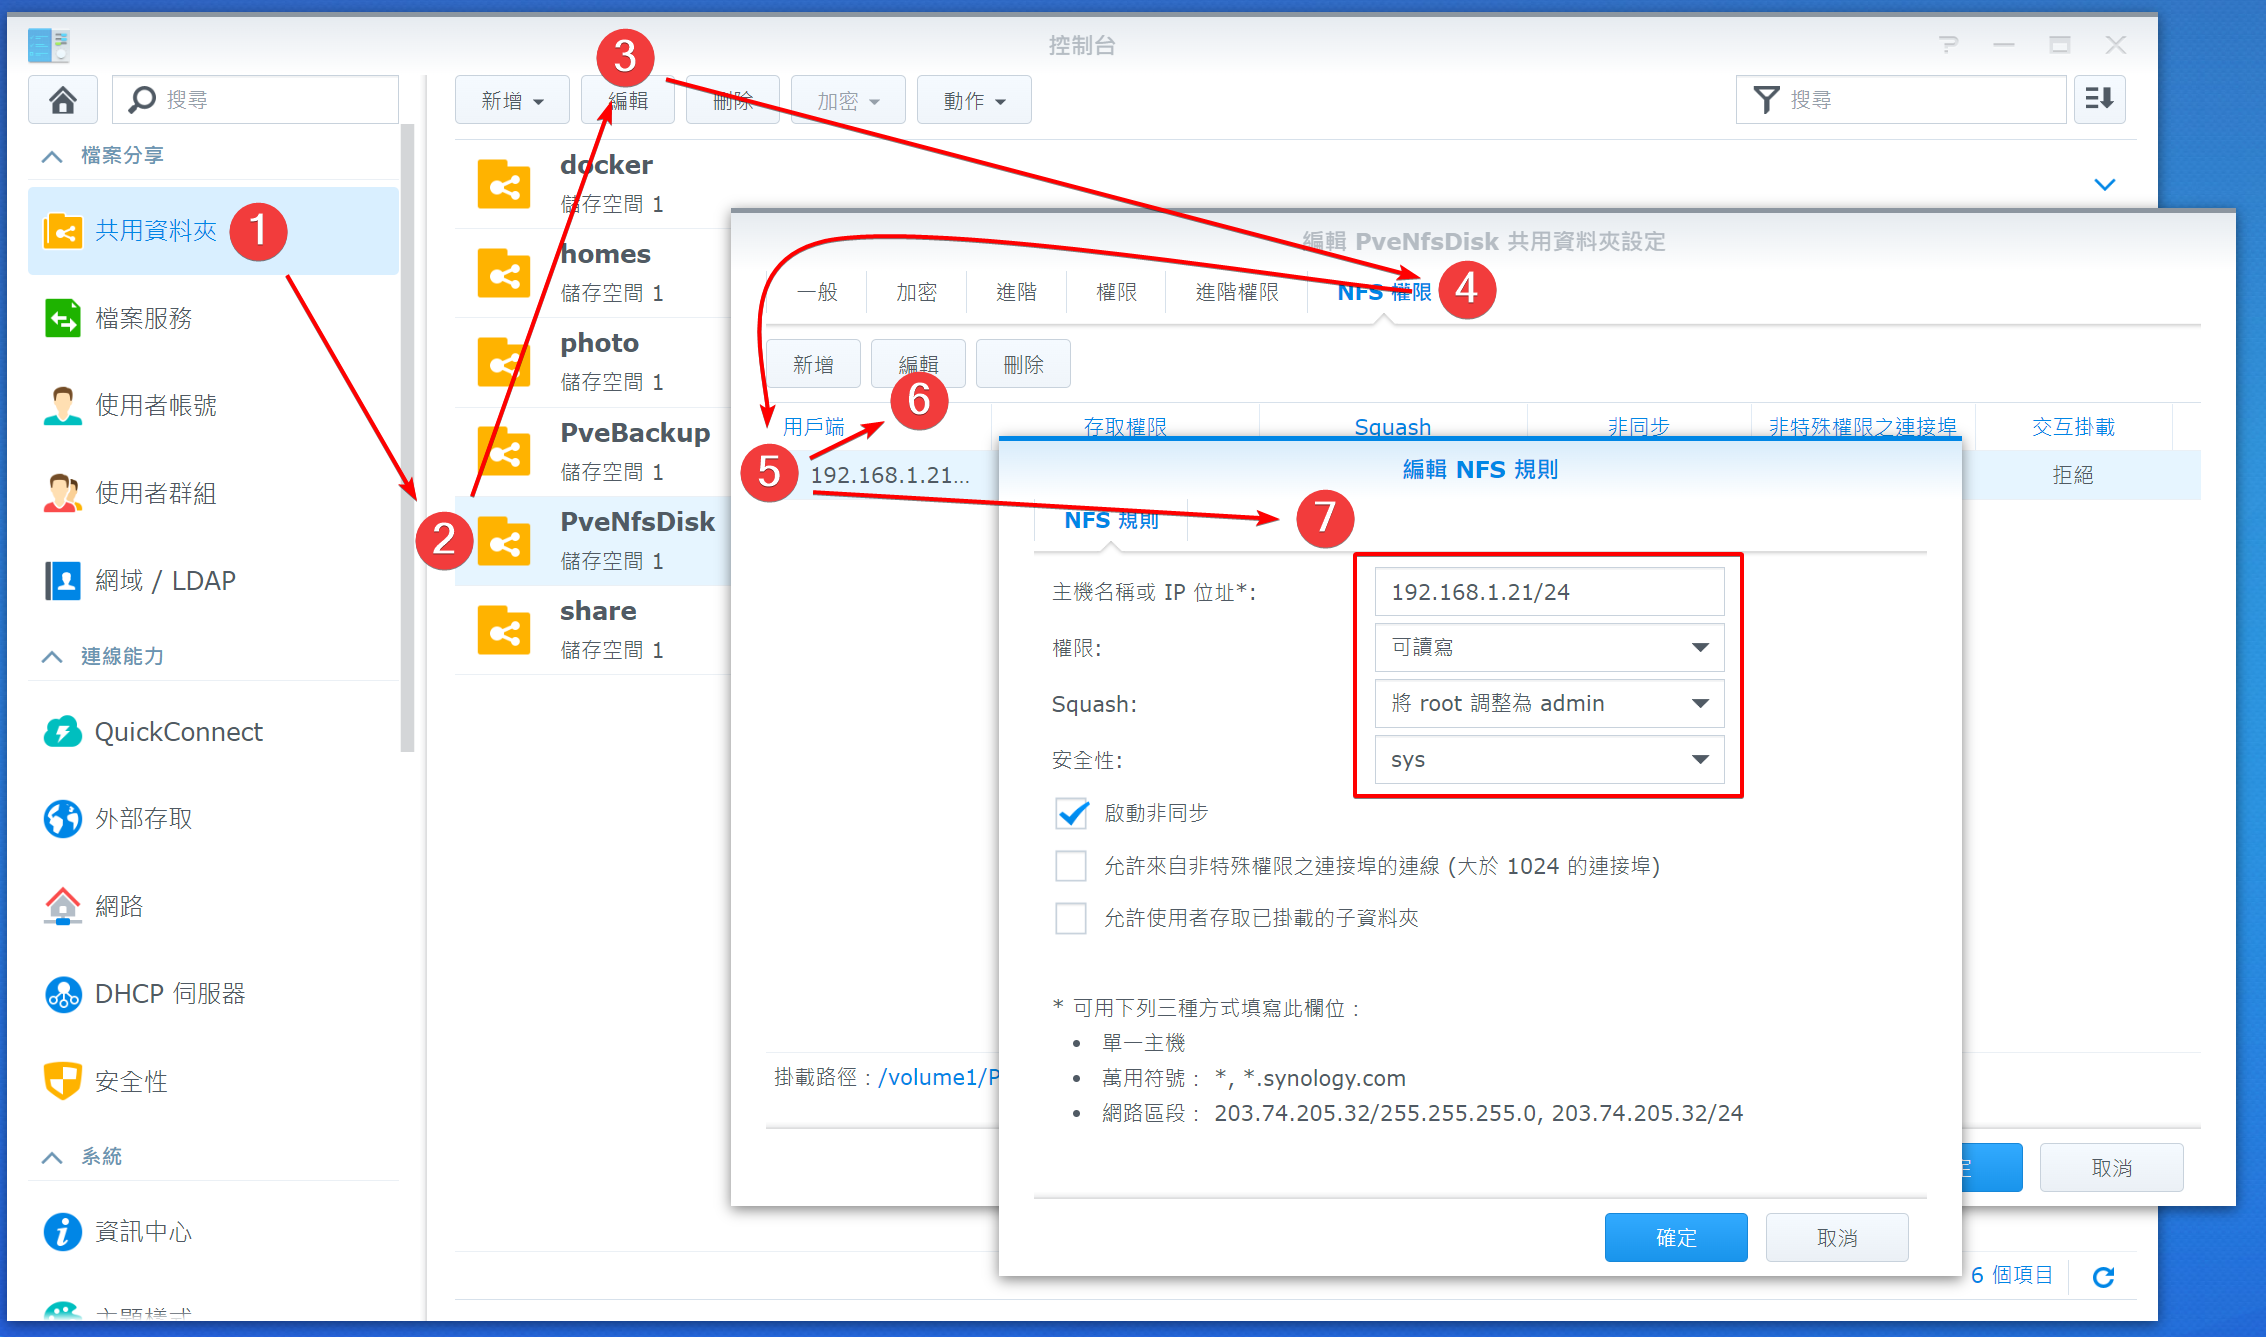
Task: Click the refresh icon near item count
Action: [x=2103, y=1276]
